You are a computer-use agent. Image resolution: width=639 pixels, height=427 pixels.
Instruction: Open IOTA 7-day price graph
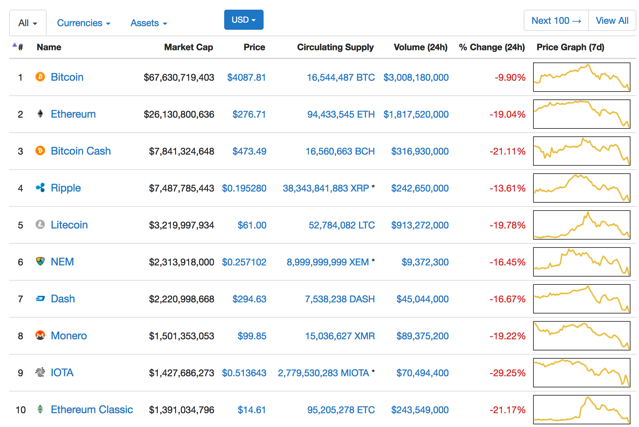click(582, 372)
